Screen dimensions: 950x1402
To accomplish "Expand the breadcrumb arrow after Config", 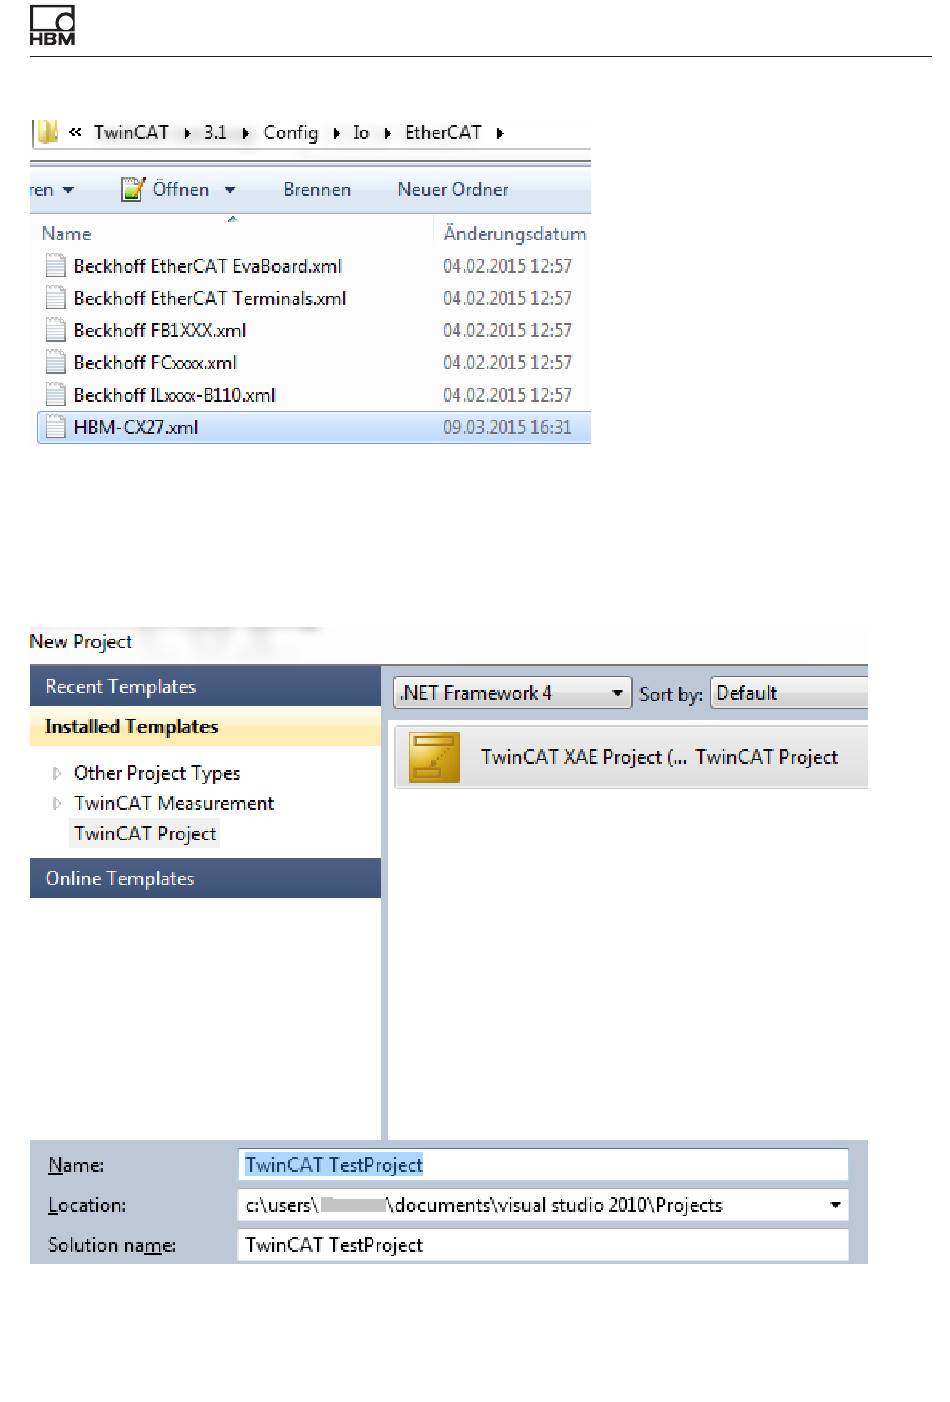I will (336, 133).
